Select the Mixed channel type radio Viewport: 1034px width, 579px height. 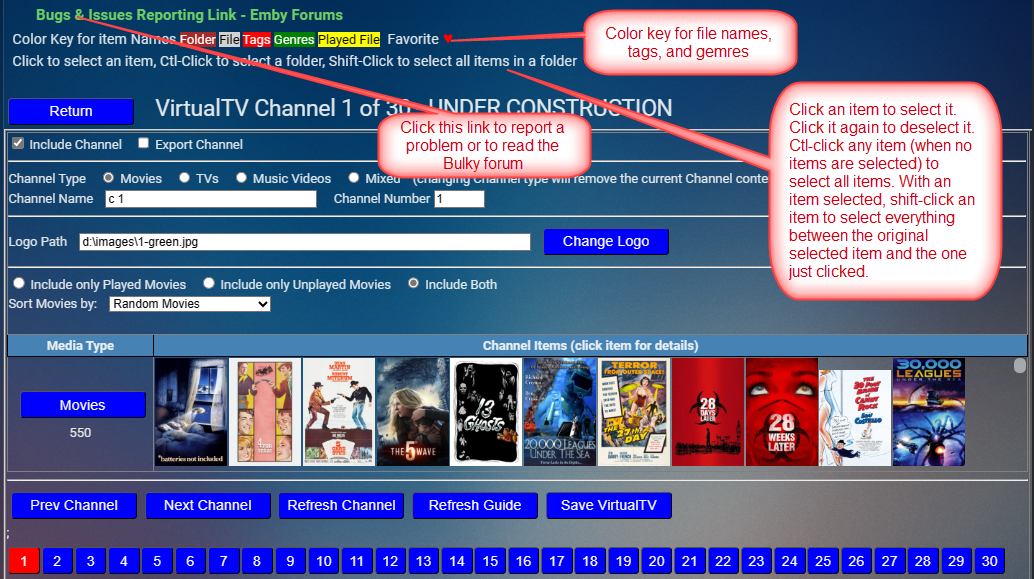pyautogui.click(x=354, y=177)
